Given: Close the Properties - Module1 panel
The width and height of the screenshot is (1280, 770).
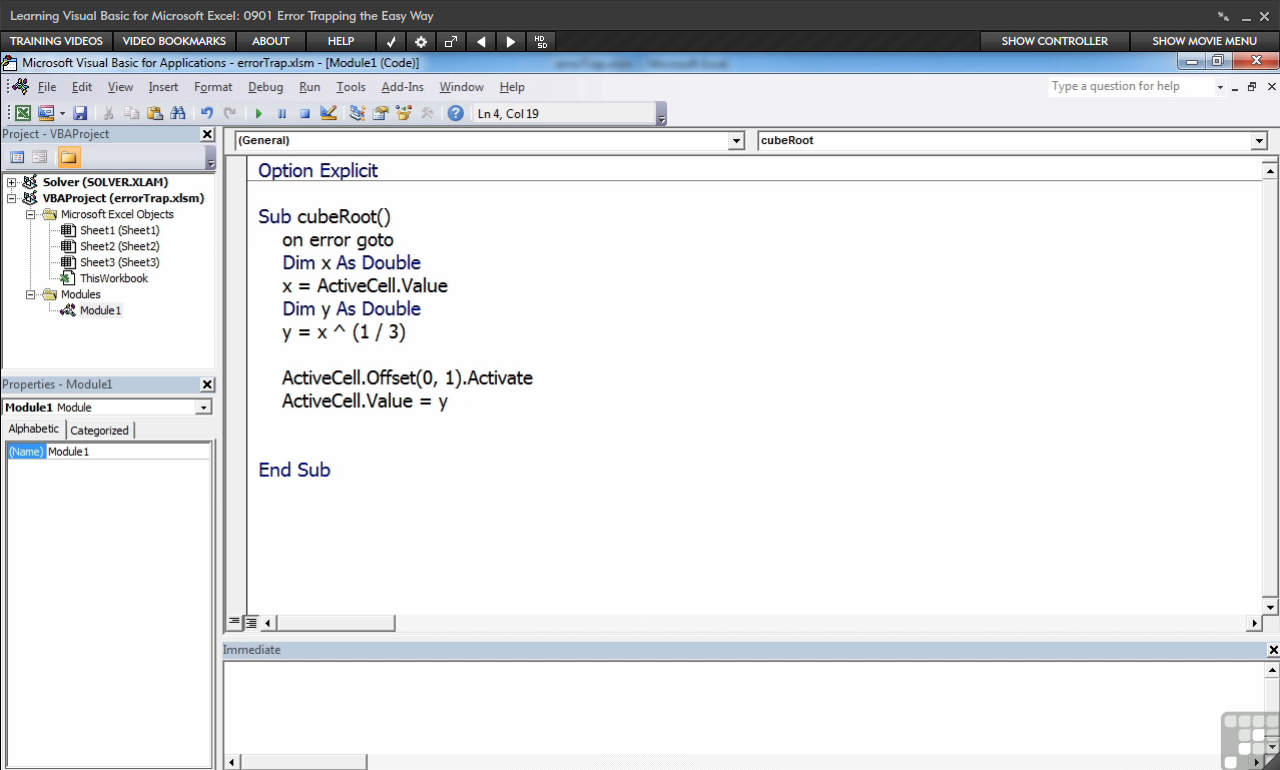Looking at the screenshot, I should coord(207,384).
